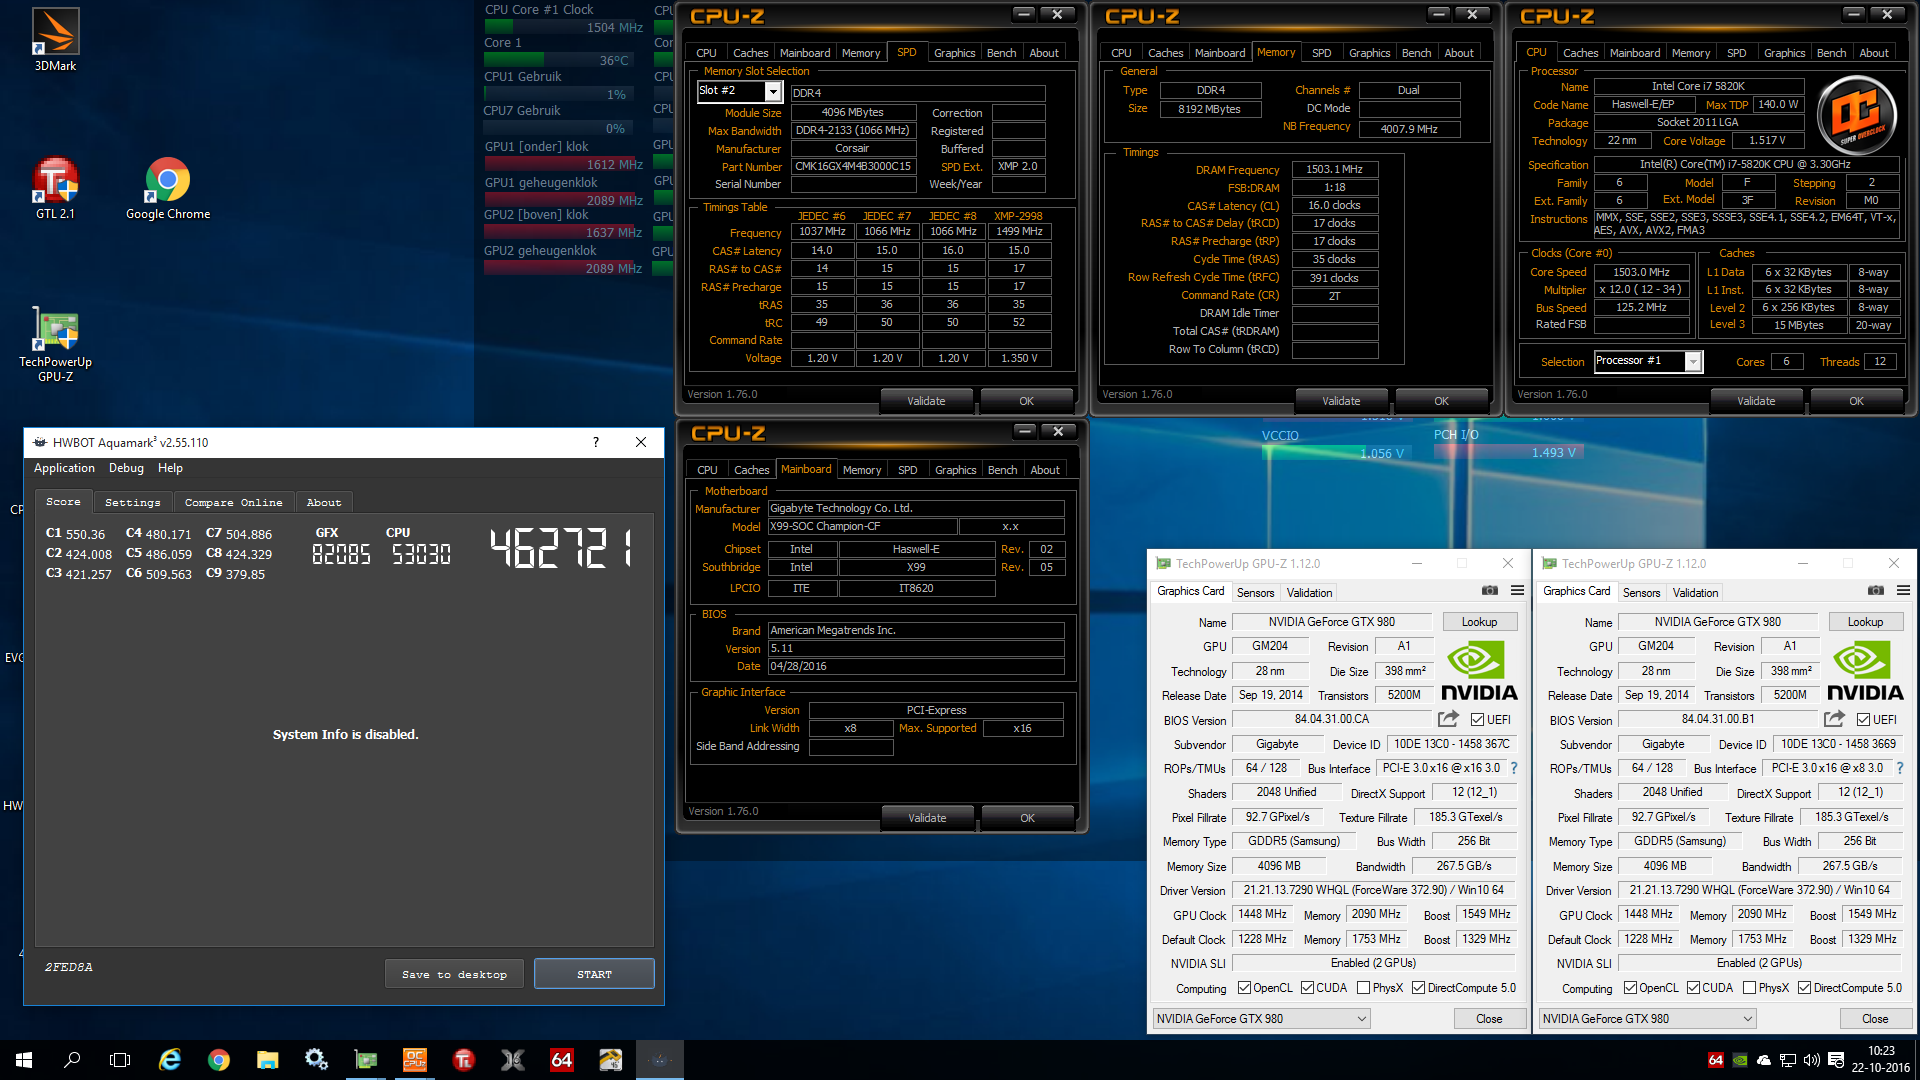1920x1080 pixels.
Task: Toggle the CUDA checkbox in the right GPU-Z
Action: click(x=1693, y=988)
